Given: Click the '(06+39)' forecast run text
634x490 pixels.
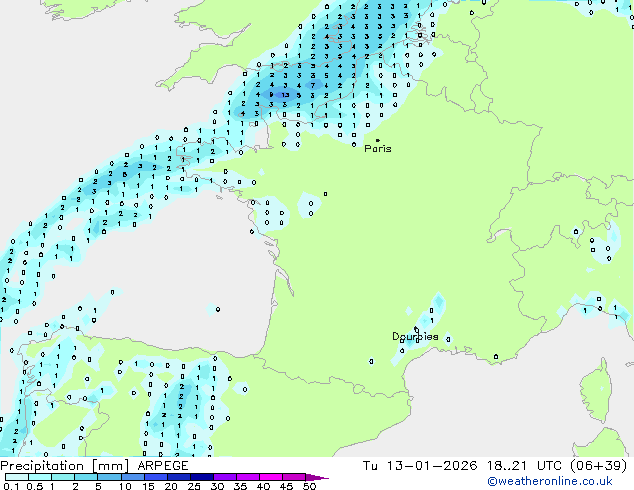Looking at the screenshot, I should pyautogui.click(x=598, y=466).
